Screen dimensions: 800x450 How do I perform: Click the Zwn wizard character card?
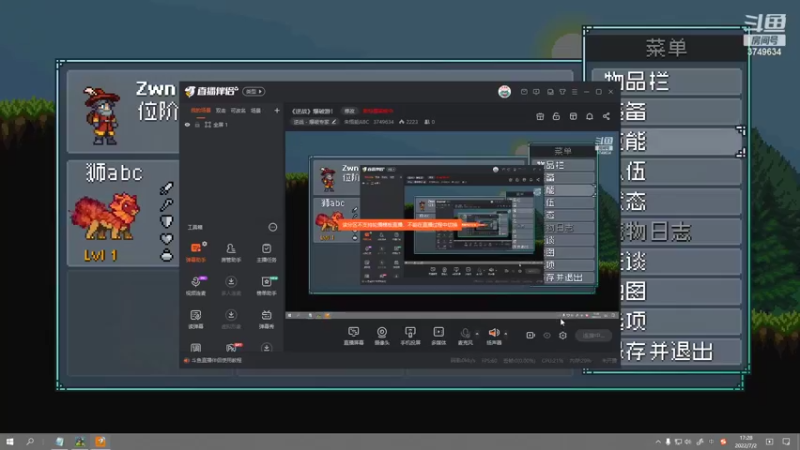click(x=123, y=111)
